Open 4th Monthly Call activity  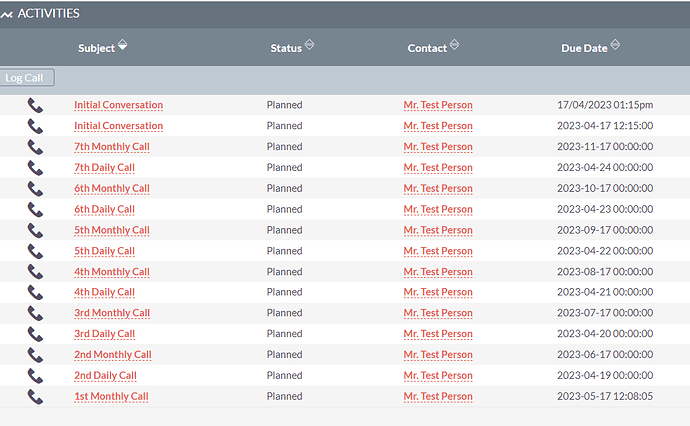tap(112, 272)
